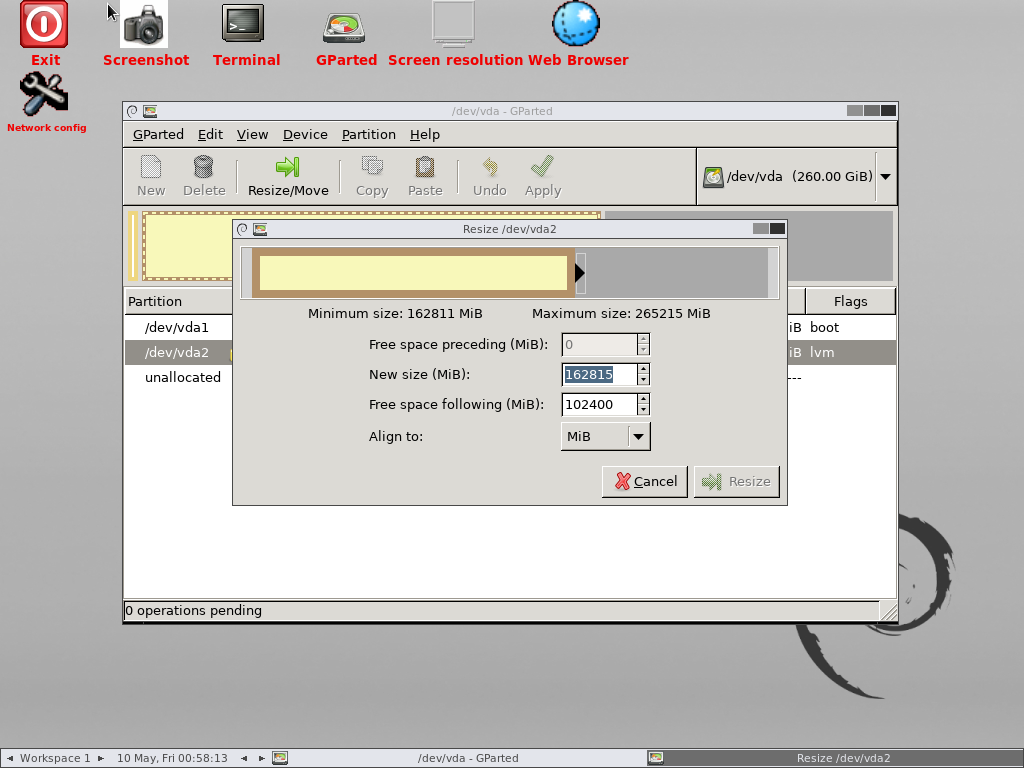
Task: Launch the Terminal desktop icon
Action: tap(243, 24)
